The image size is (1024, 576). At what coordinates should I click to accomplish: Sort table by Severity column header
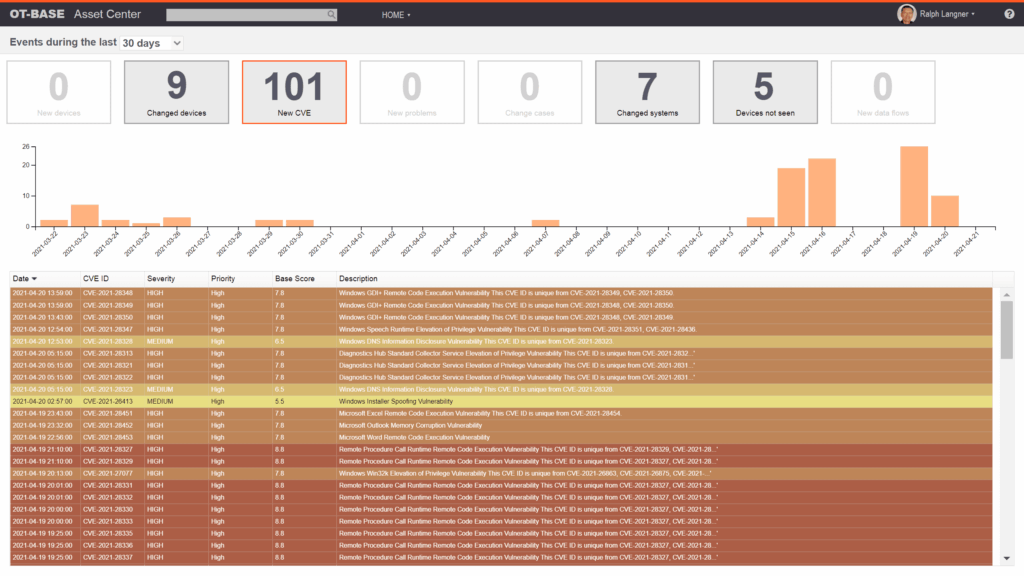tap(161, 278)
